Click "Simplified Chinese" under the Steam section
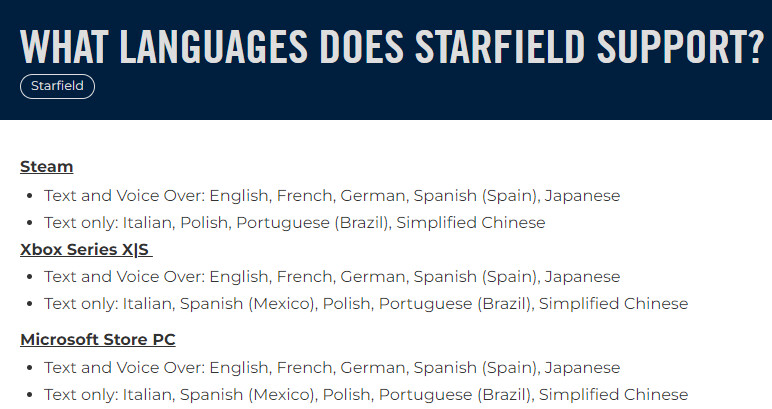The height and width of the screenshot is (409, 772). pos(471,222)
